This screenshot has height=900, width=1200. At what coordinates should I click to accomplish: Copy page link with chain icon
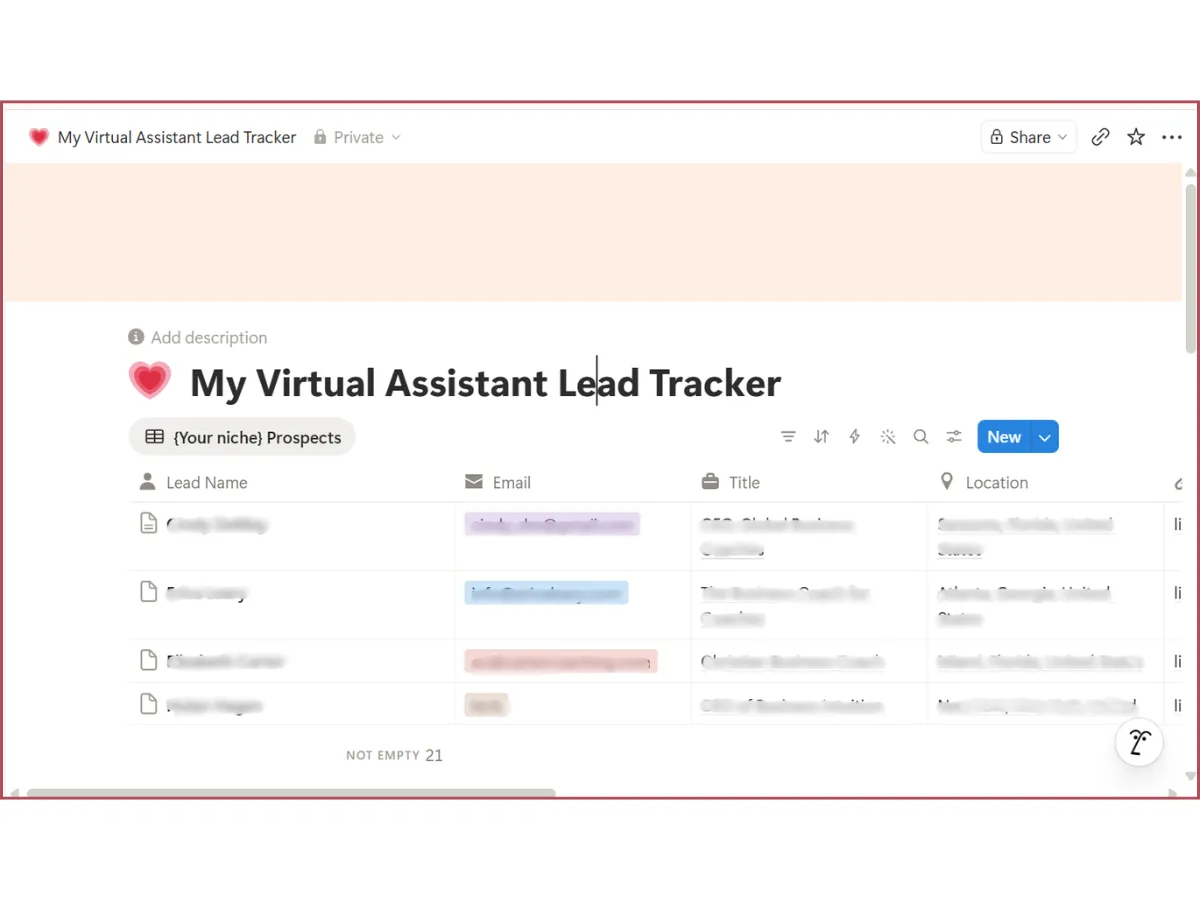1100,137
